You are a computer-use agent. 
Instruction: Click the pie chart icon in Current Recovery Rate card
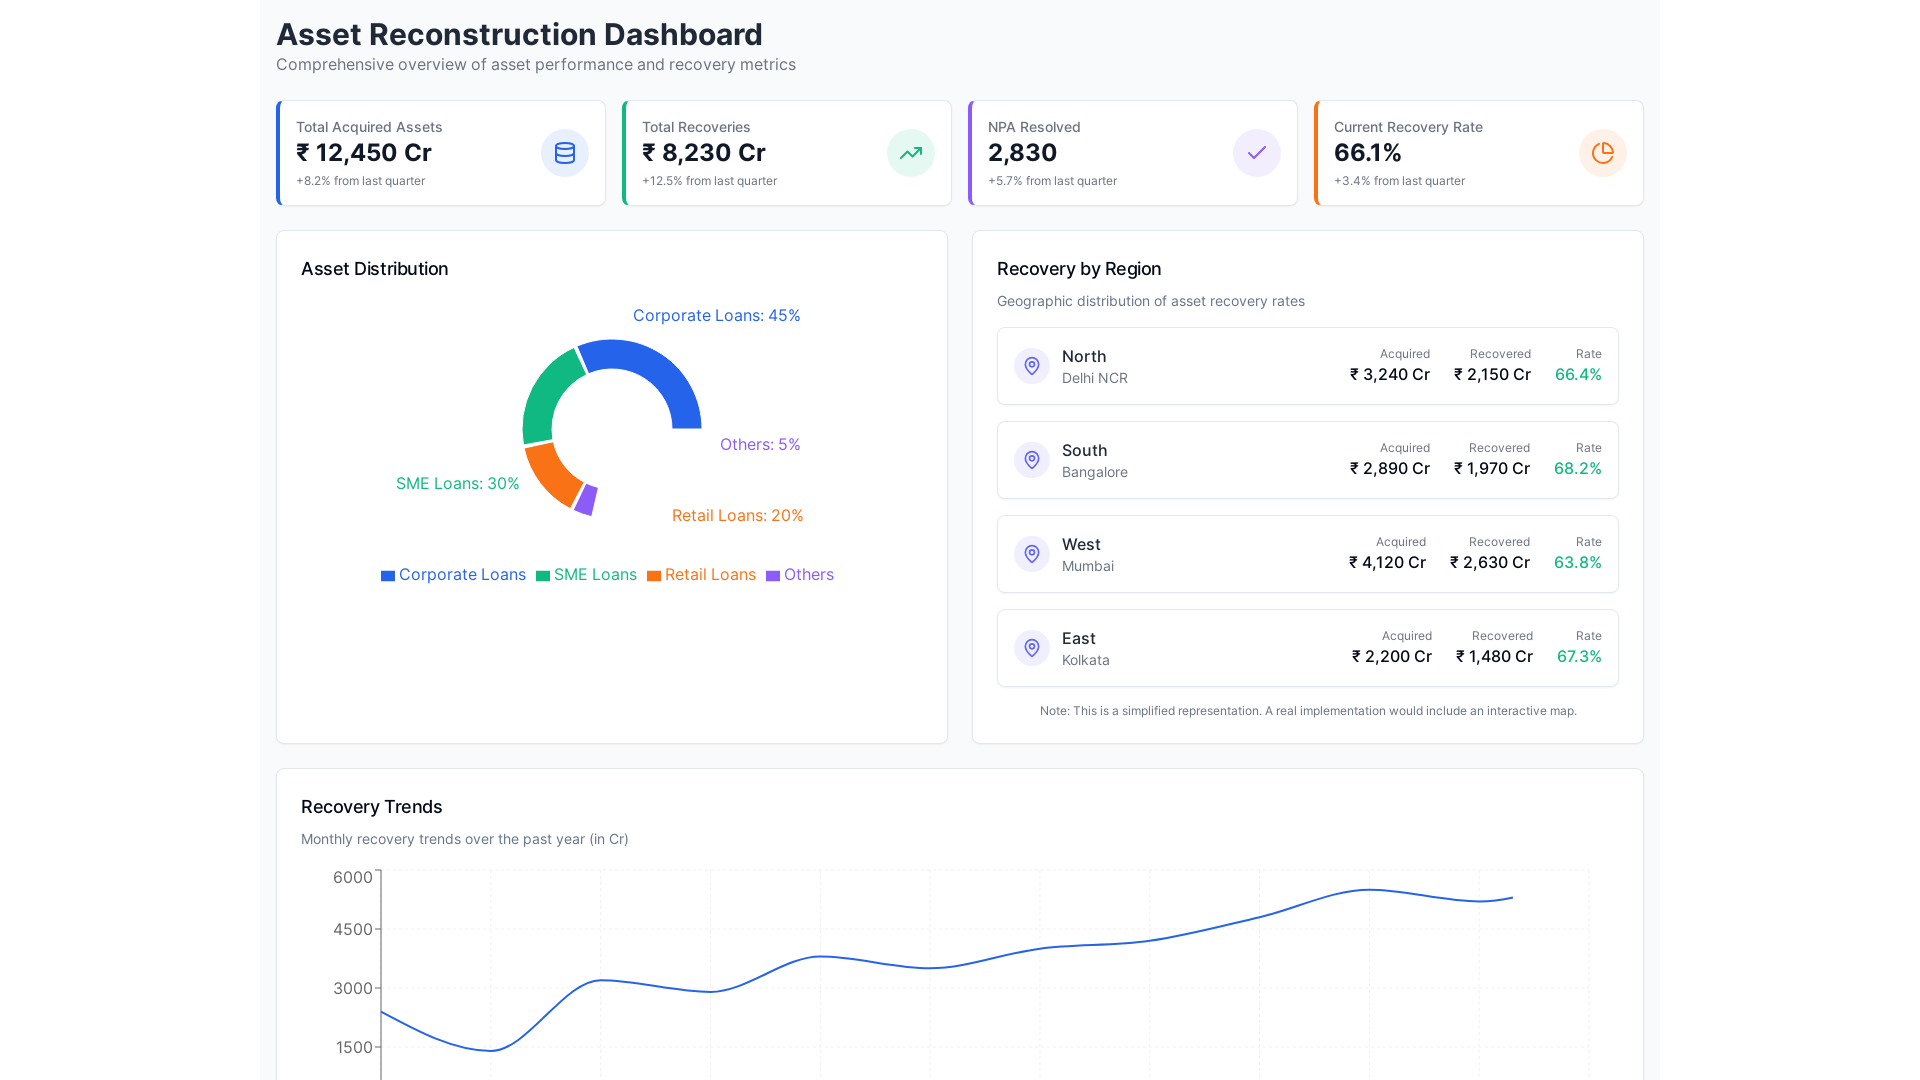click(x=1603, y=153)
